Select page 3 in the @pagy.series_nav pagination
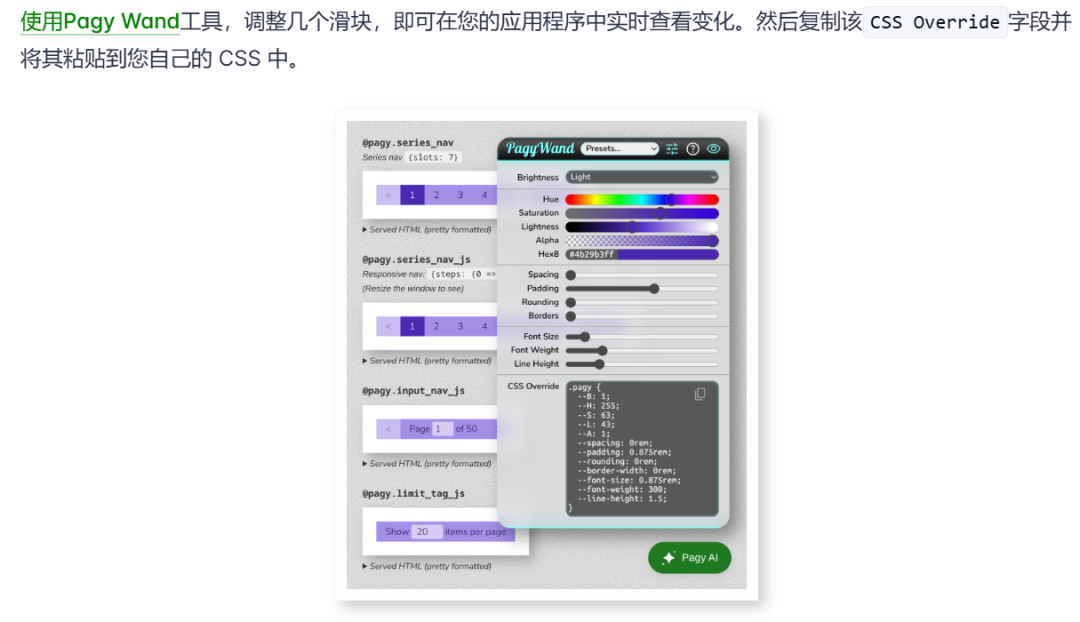1080x622 pixels. point(460,195)
